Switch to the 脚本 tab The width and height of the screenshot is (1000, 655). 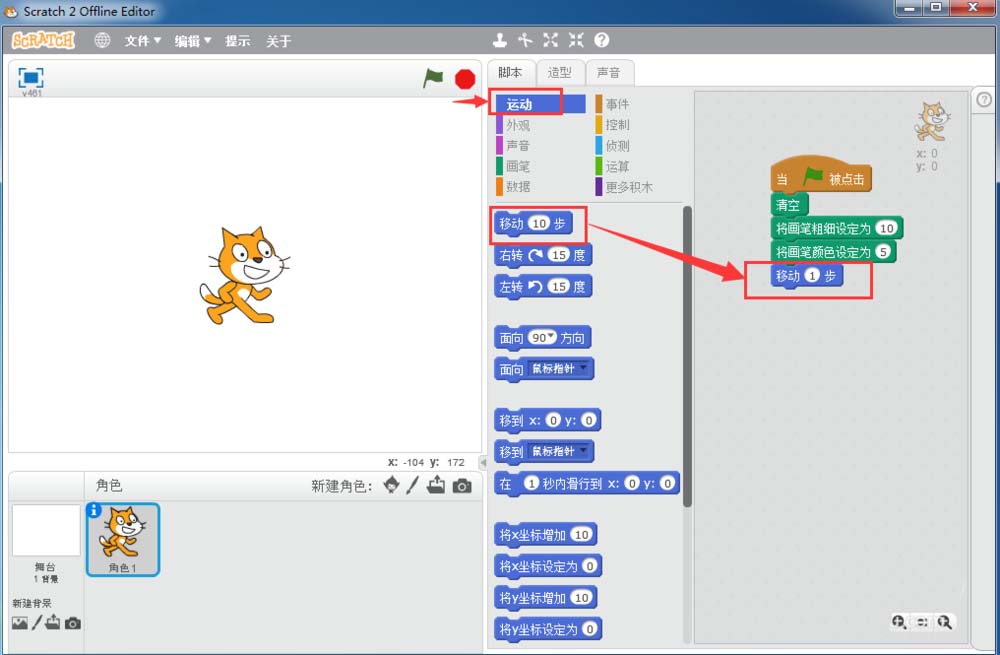(510, 73)
